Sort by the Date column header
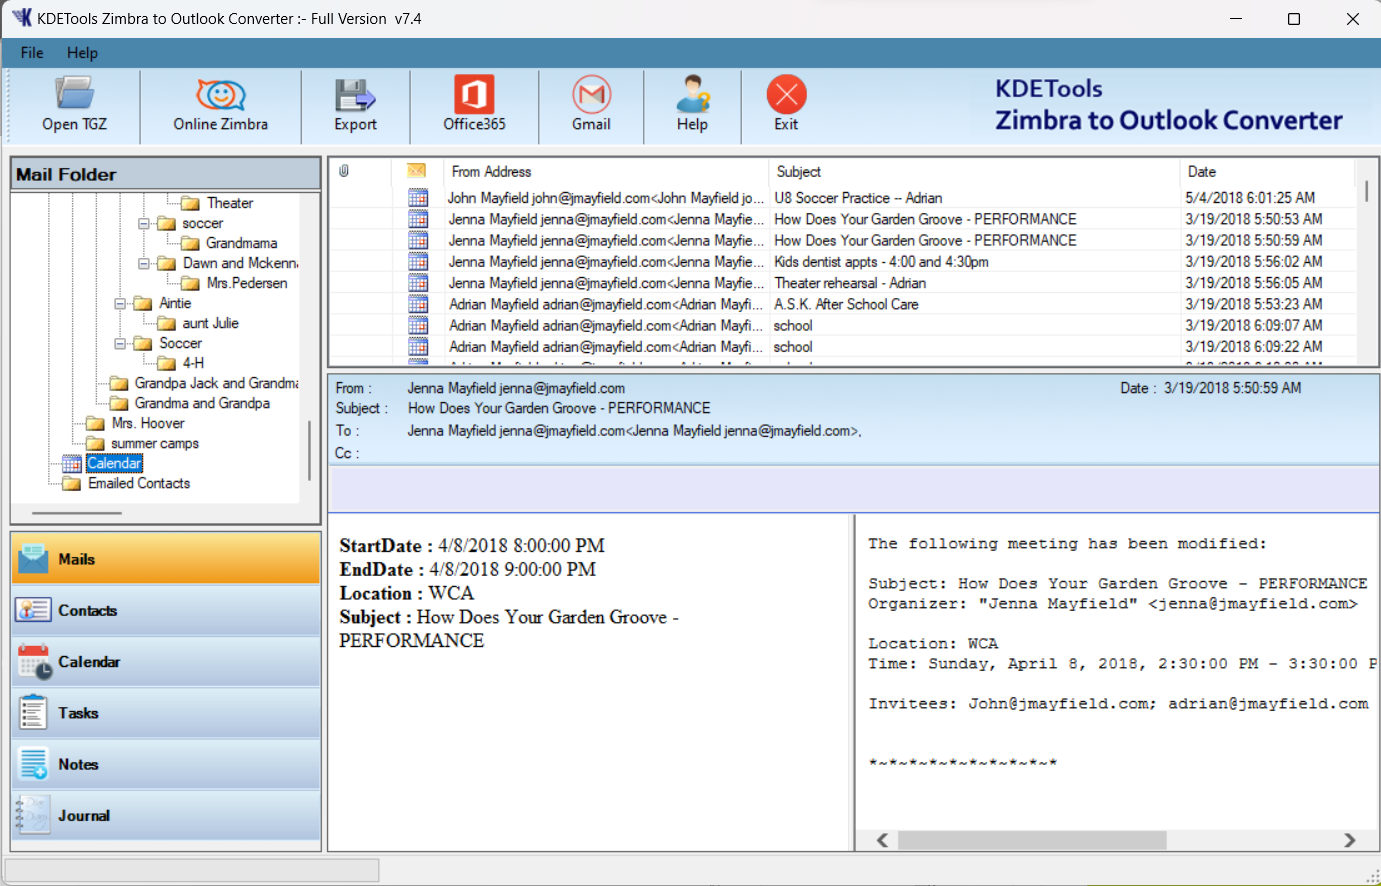Image resolution: width=1381 pixels, height=886 pixels. (x=1266, y=171)
